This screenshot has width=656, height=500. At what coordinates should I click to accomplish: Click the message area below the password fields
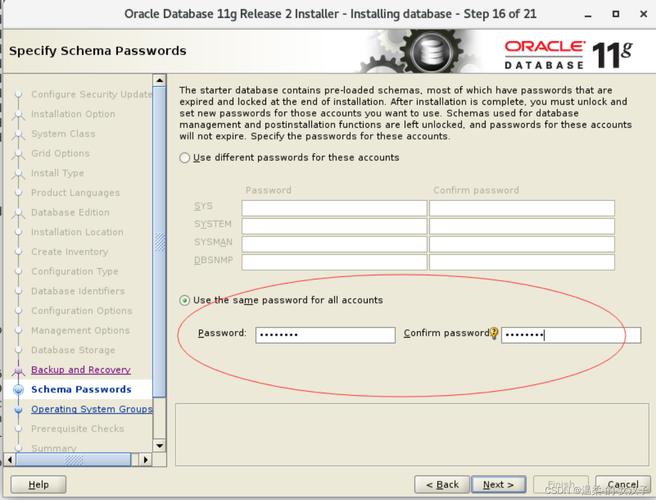(x=412, y=435)
